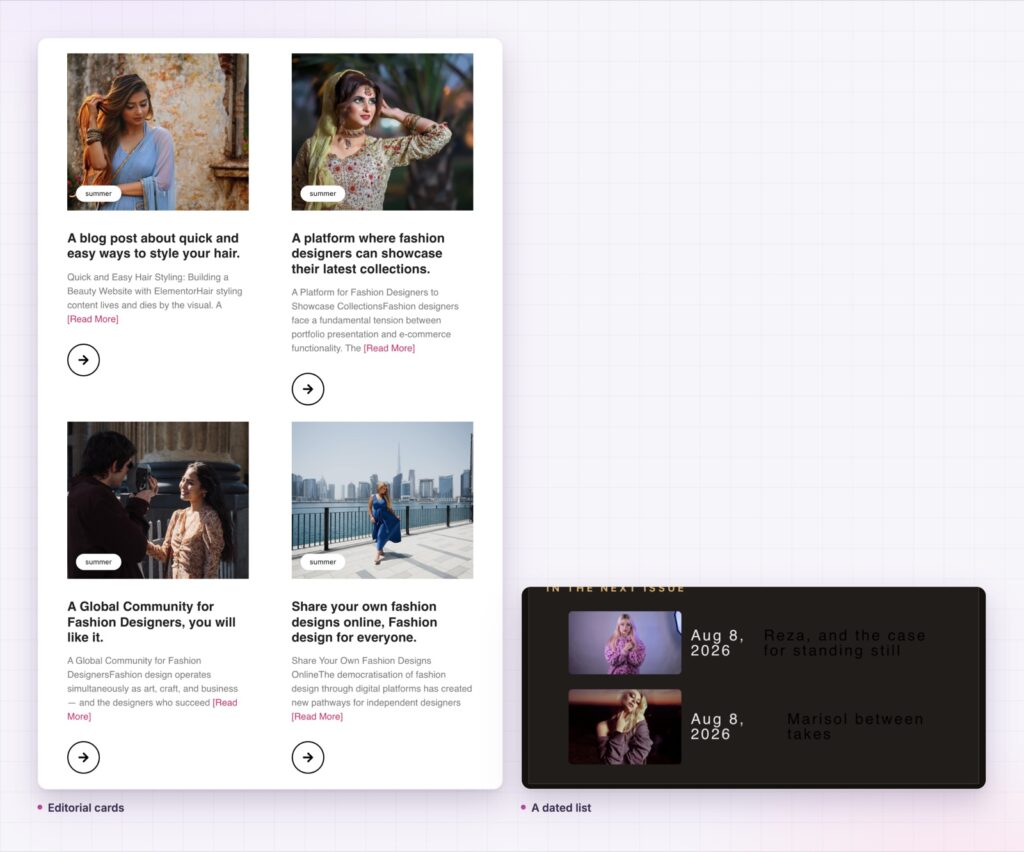1024x852 pixels.
Task: Open the Read More link in the Share your own designs post
Action: pyautogui.click(x=317, y=716)
